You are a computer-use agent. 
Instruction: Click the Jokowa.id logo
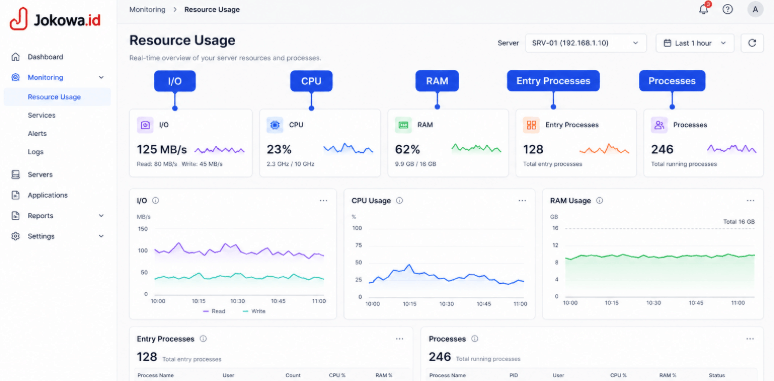click(55, 19)
